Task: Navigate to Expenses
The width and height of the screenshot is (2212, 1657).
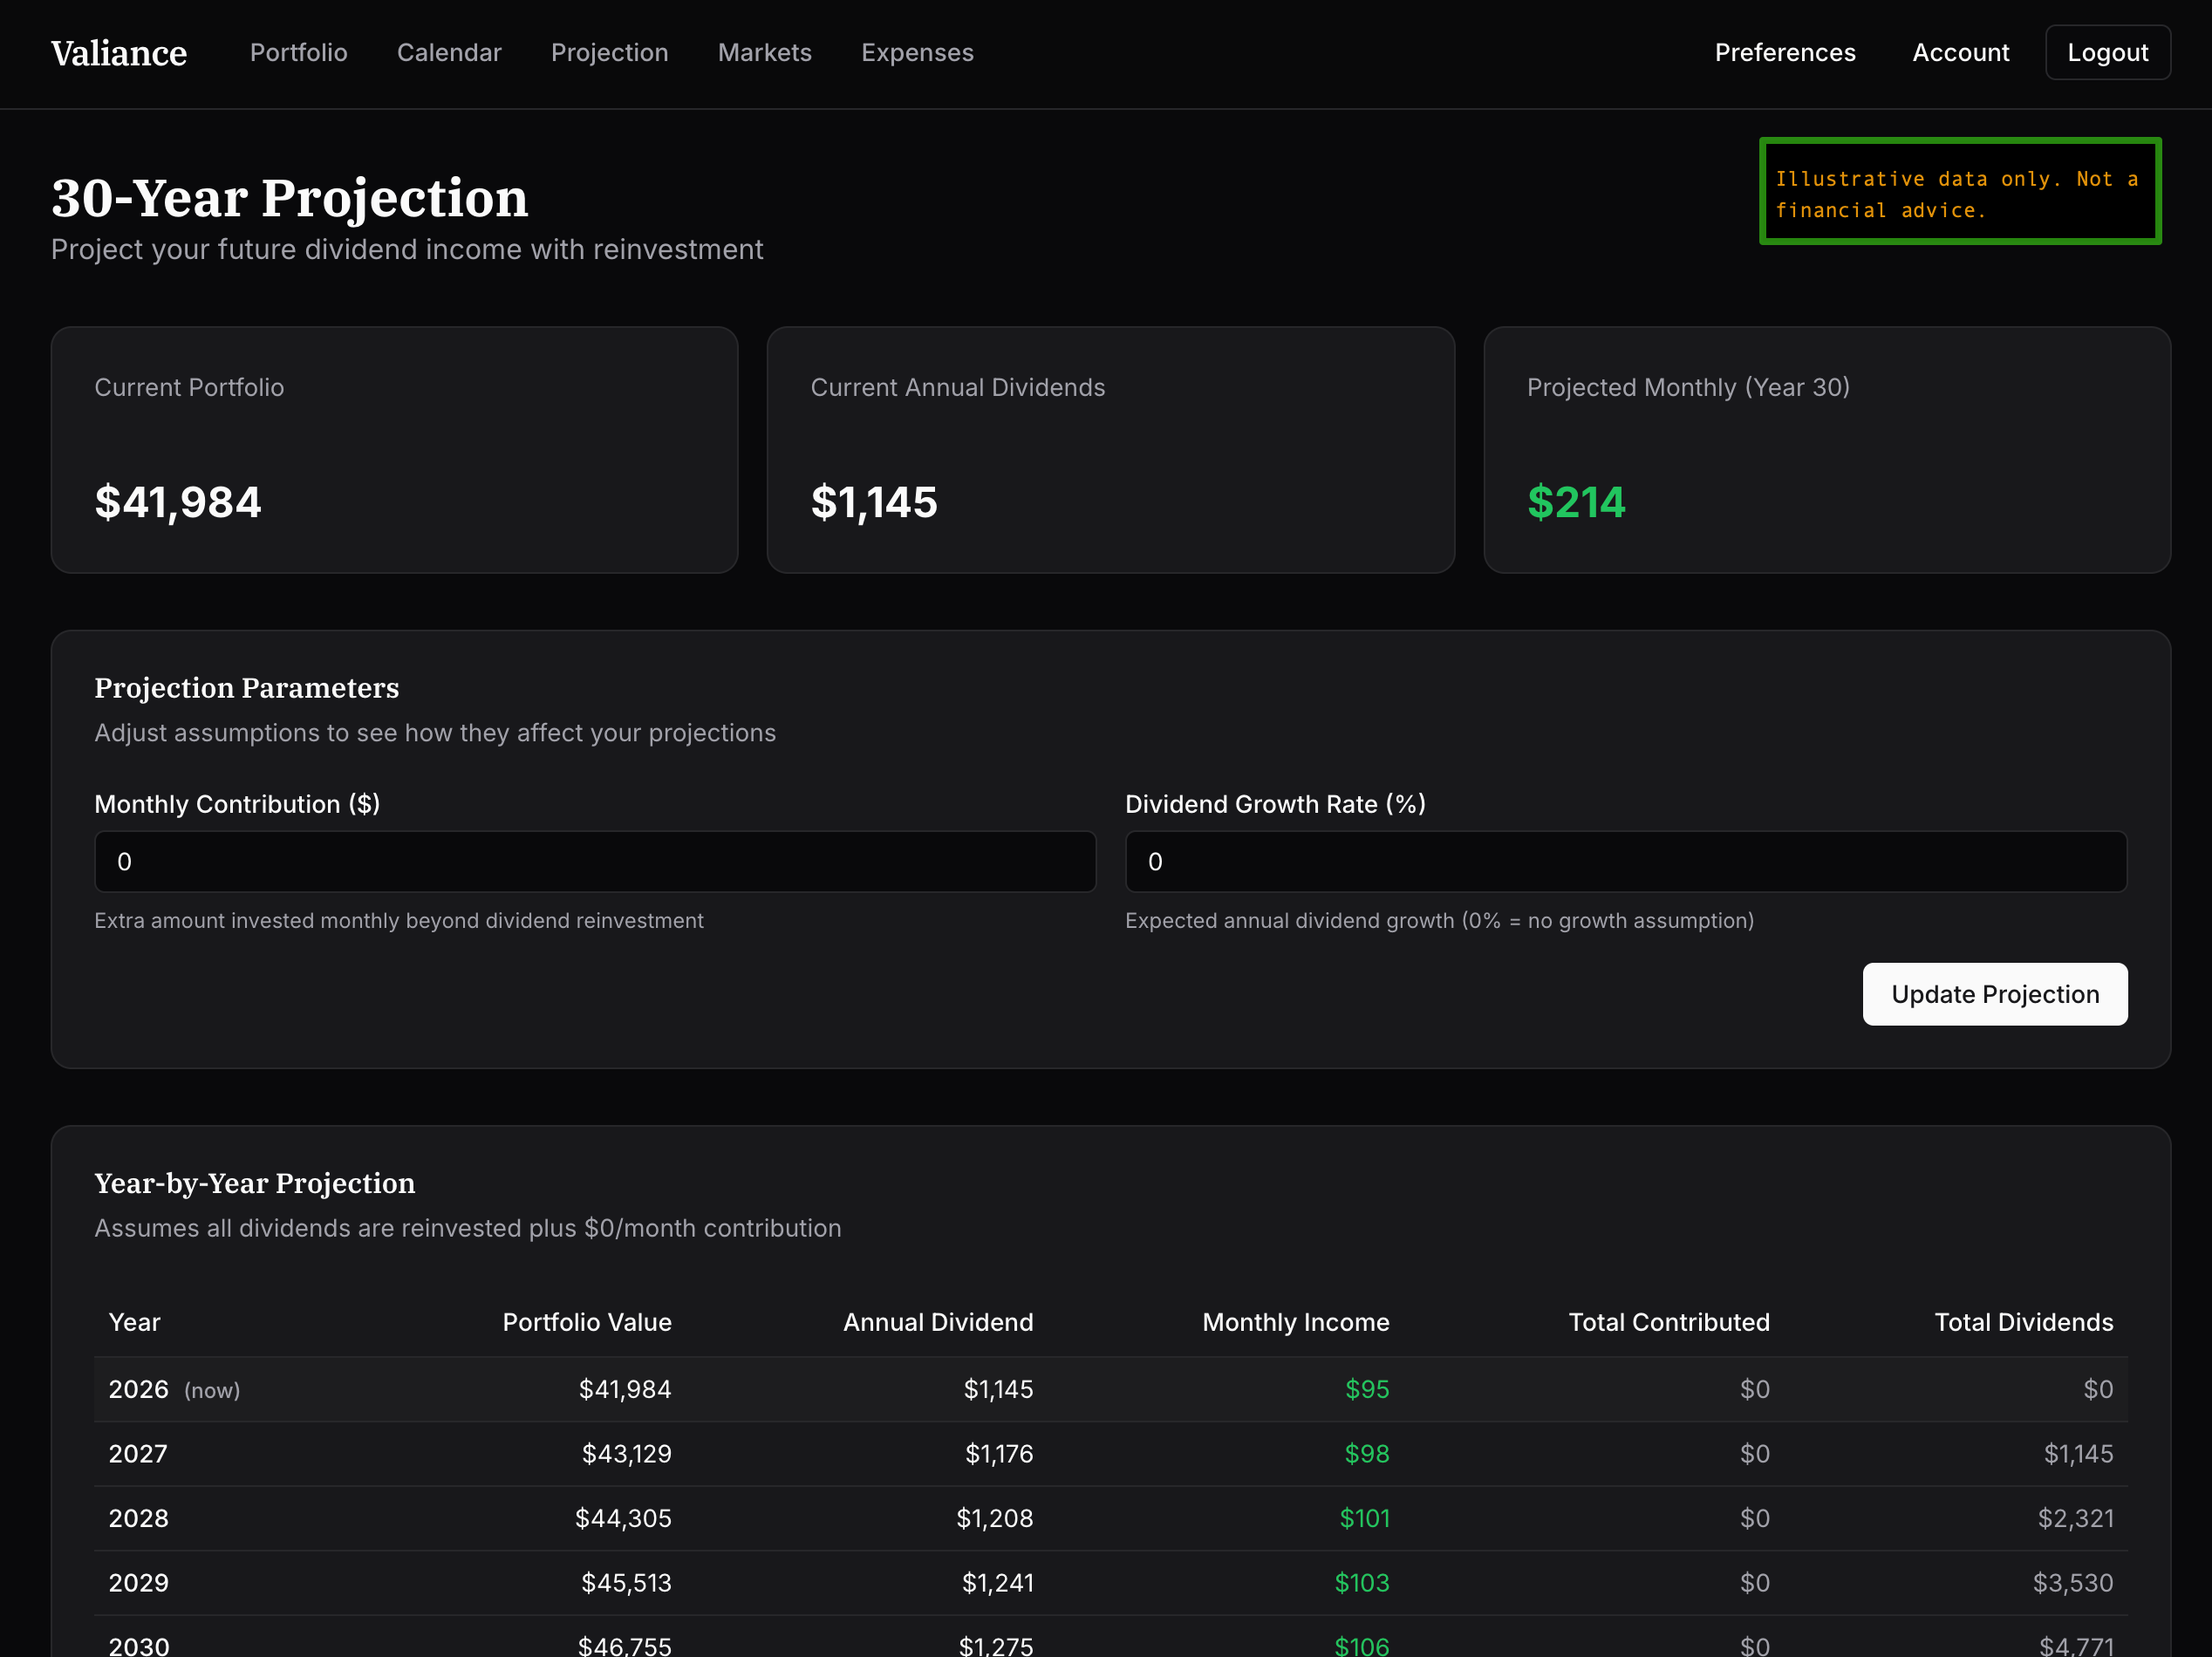Action: pos(917,53)
